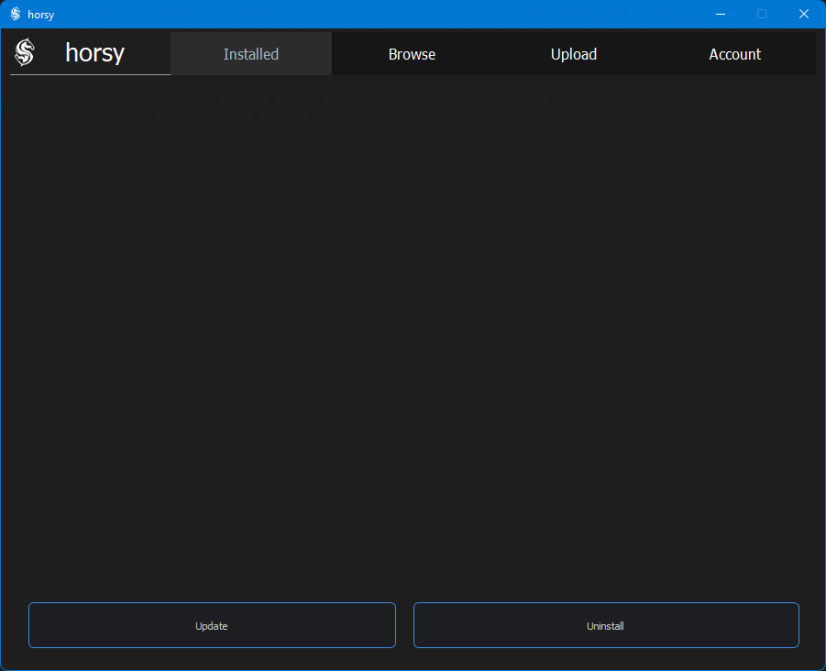Click the horsy window title text
Viewport: 826px width, 671px height.
[x=41, y=15]
